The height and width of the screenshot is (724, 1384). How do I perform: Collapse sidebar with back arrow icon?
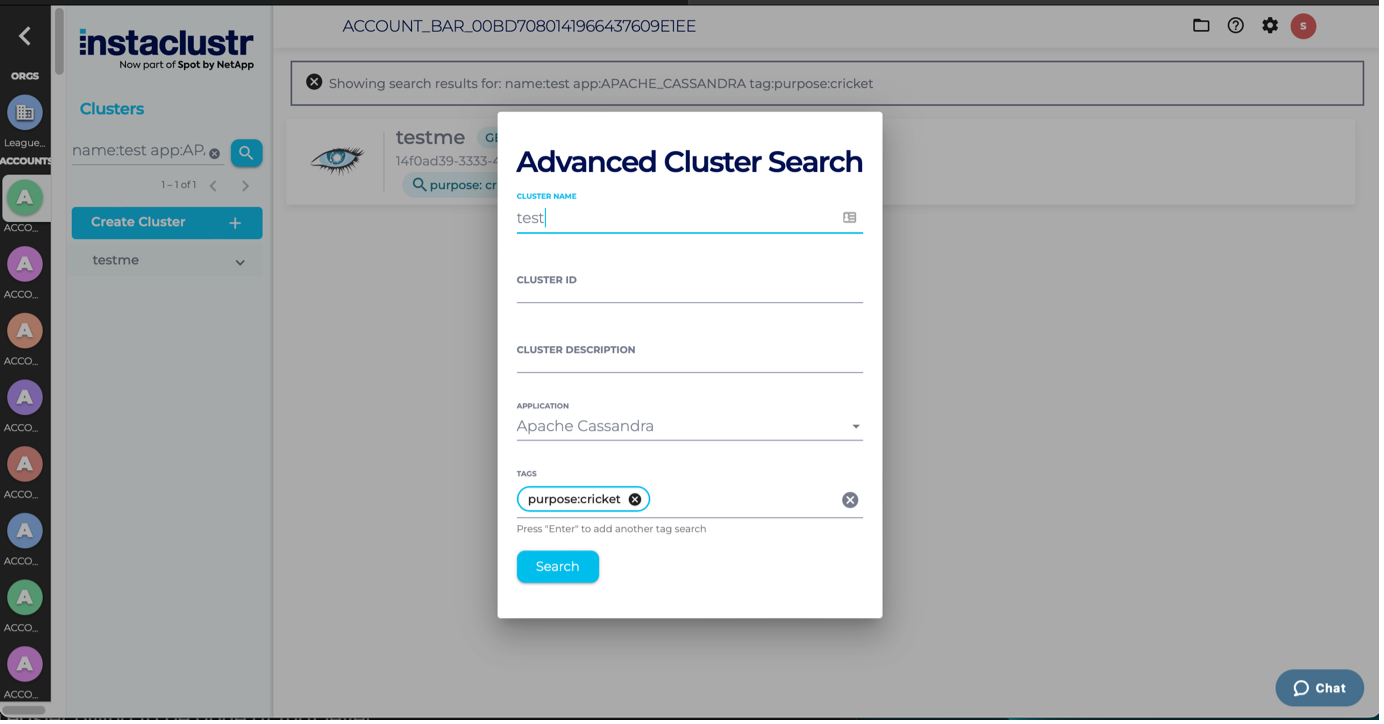[x=25, y=36]
